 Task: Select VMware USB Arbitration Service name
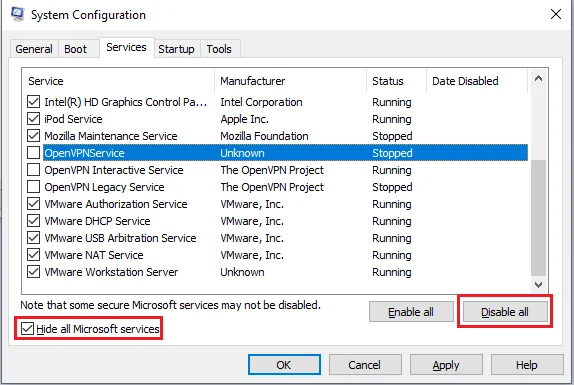point(120,238)
